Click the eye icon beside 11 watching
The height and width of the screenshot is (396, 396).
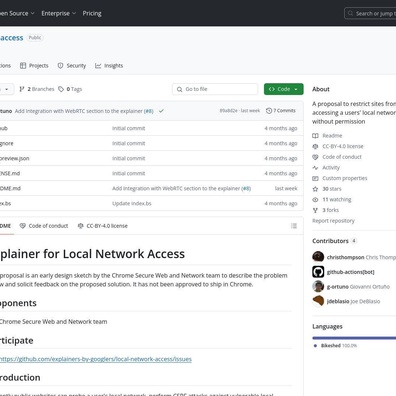pos(315,200)
